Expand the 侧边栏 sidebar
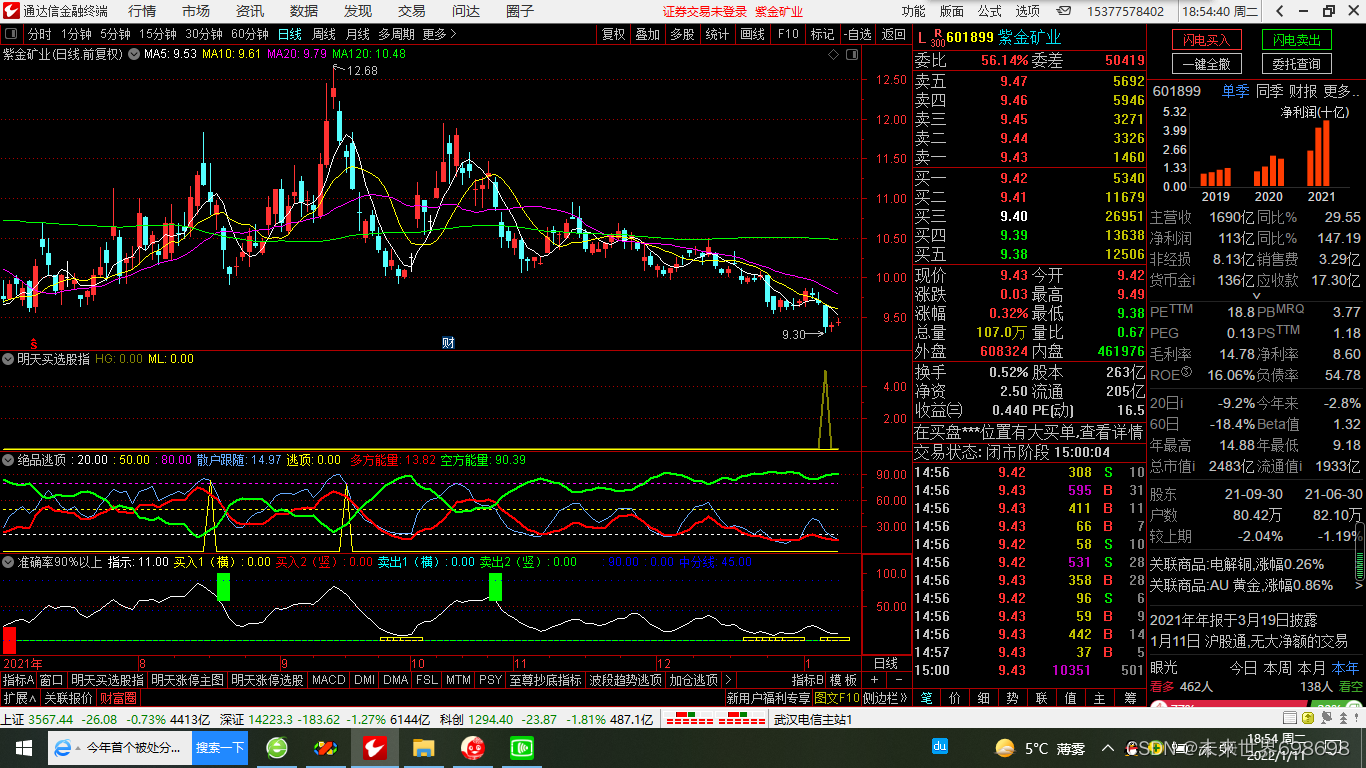Image resolution: width=1366 pixels, height=768 pixels. (x=883, y=698)
